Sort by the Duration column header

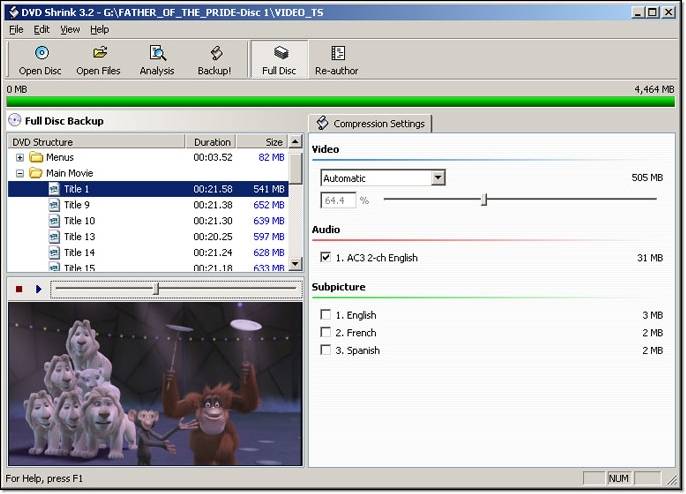(212, 142)
